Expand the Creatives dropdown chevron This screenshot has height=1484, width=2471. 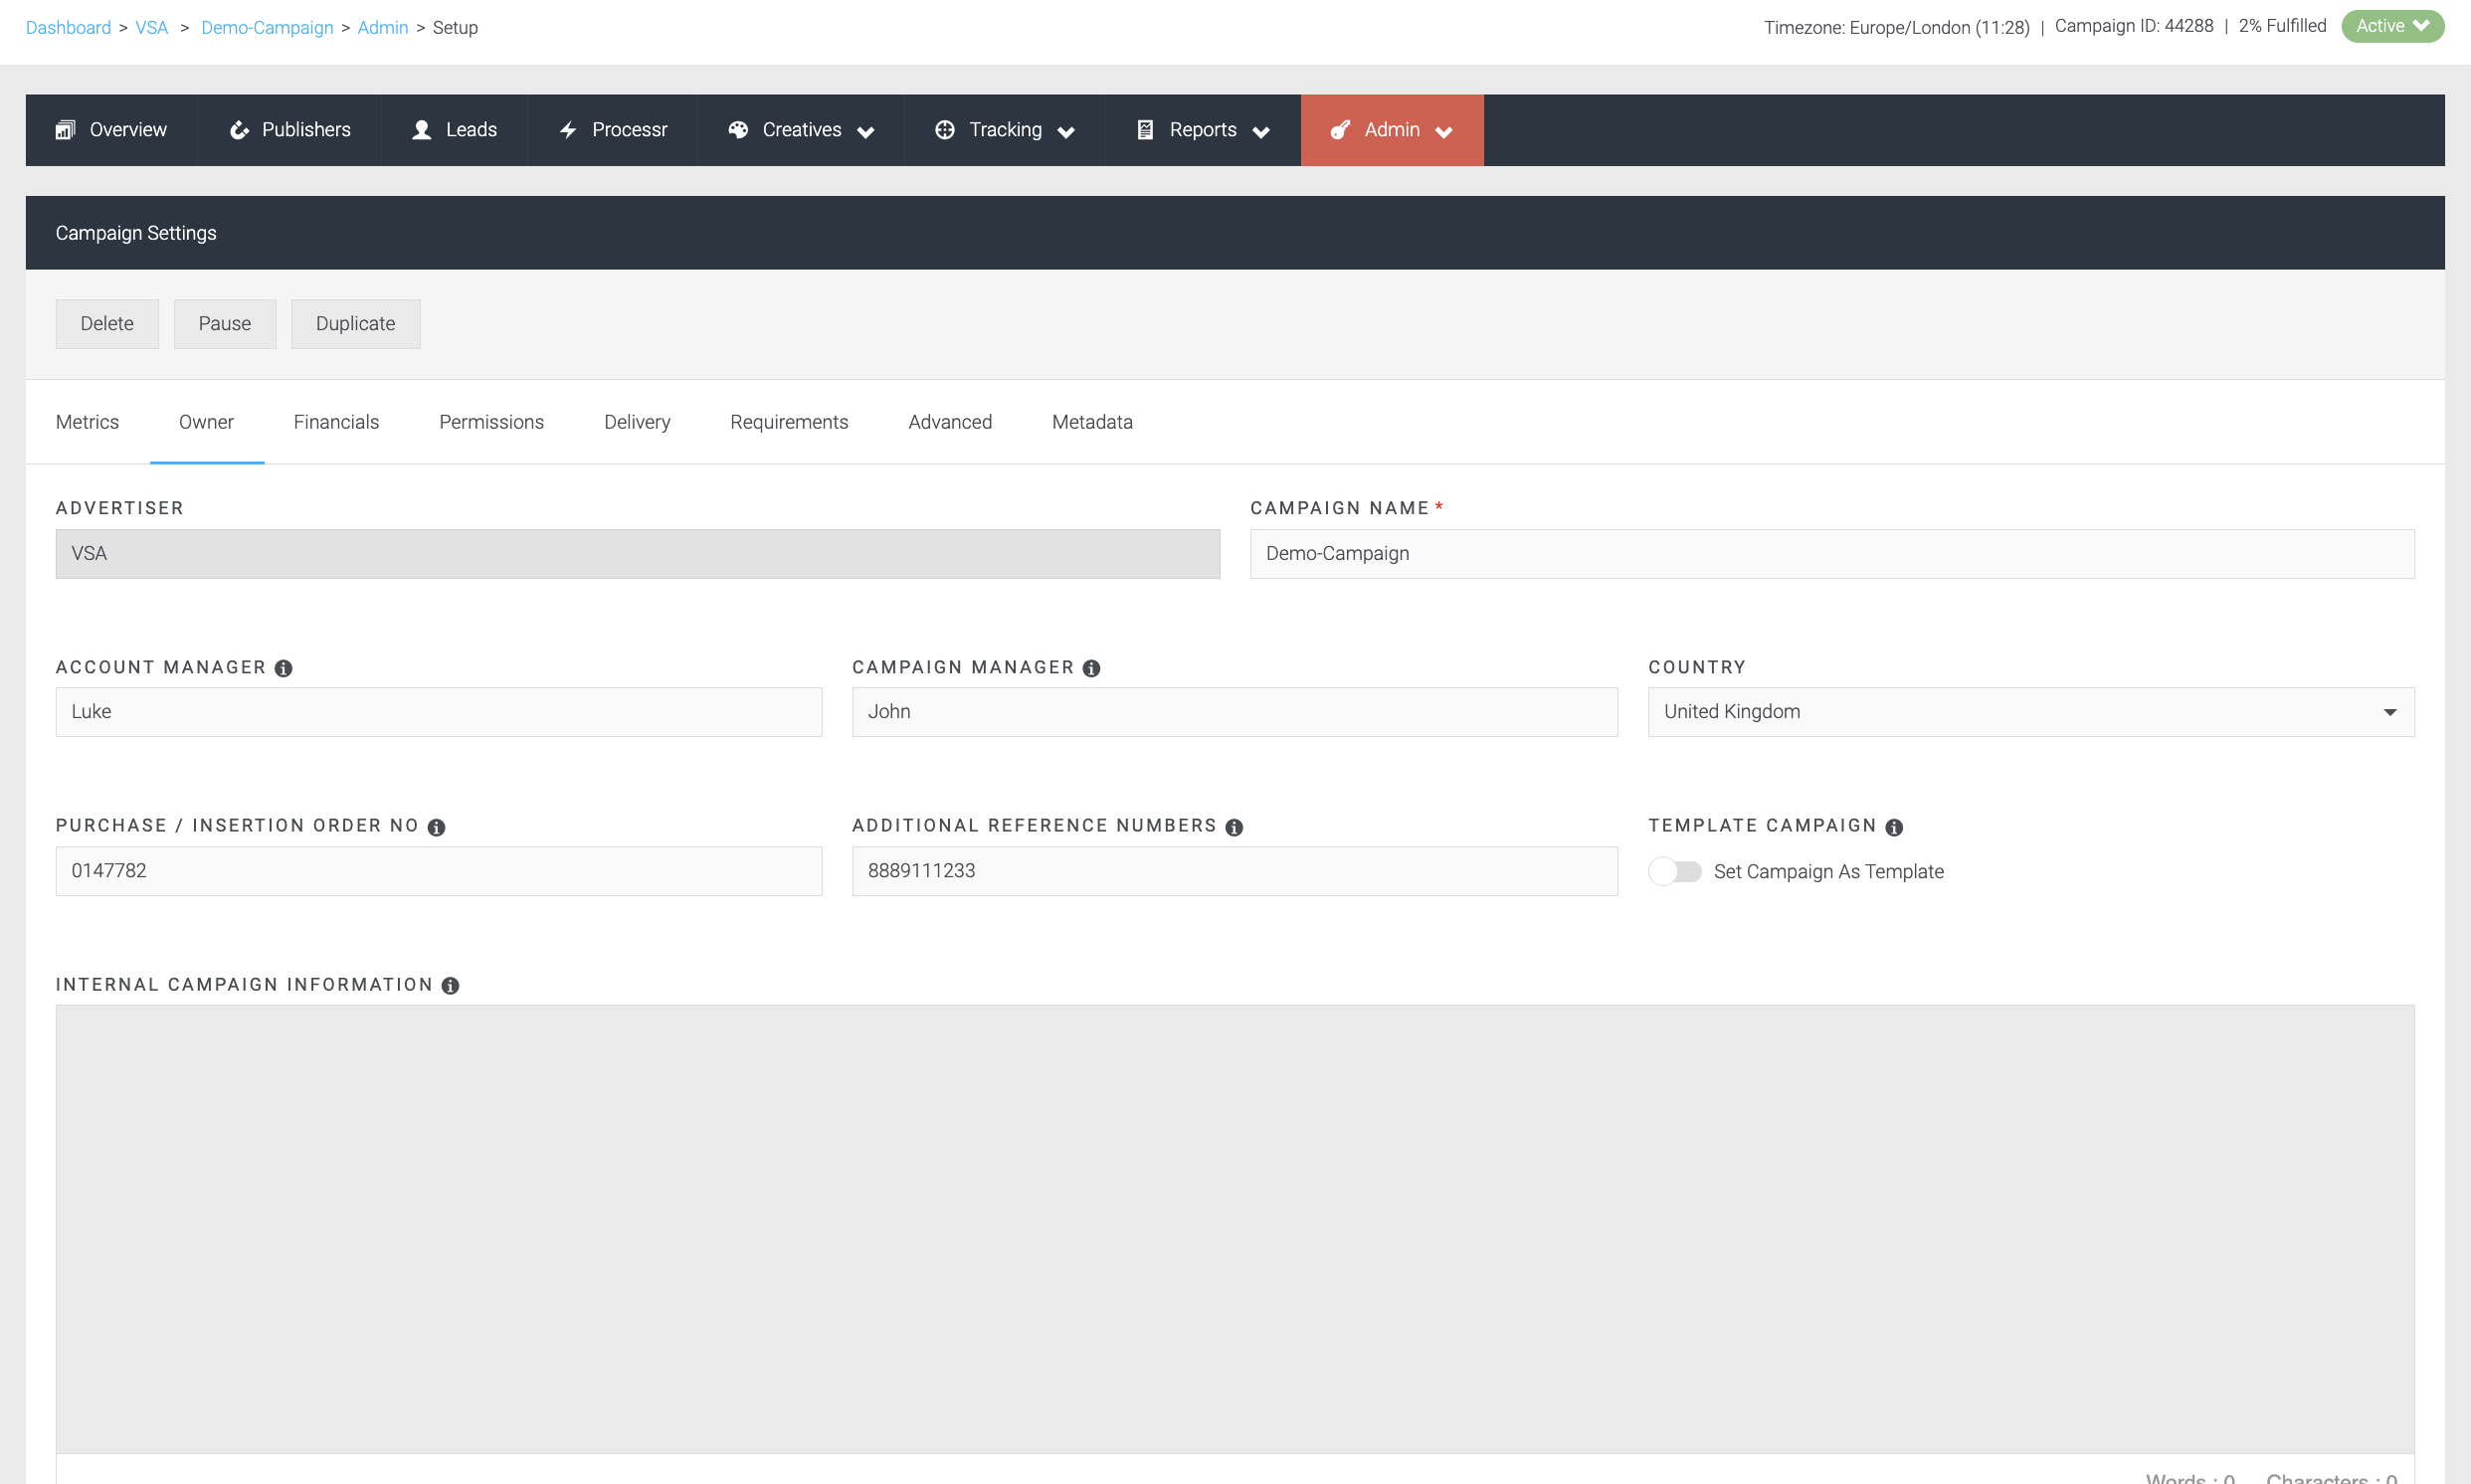[x=866, y=132]
